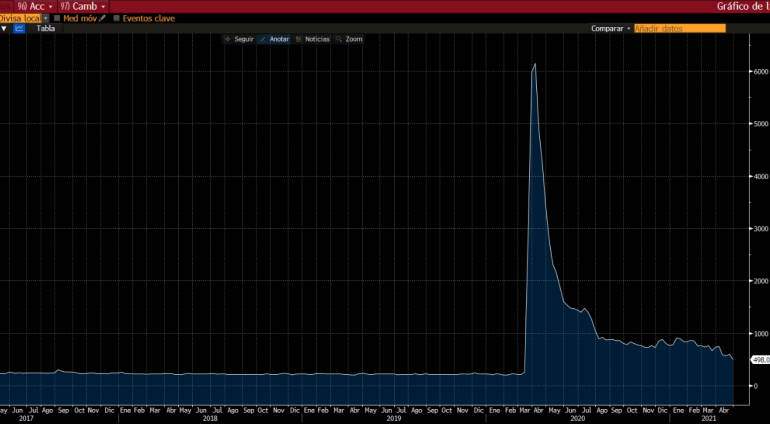Select the 2021 year label
This screenshot has width=770, height=424.
(709, 419)
